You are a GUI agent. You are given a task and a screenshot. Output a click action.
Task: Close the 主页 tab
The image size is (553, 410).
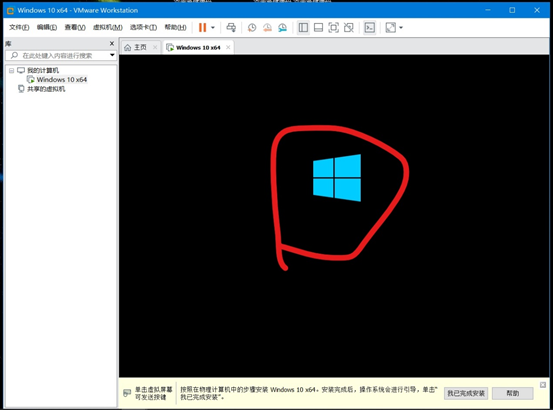click(155, 47)
